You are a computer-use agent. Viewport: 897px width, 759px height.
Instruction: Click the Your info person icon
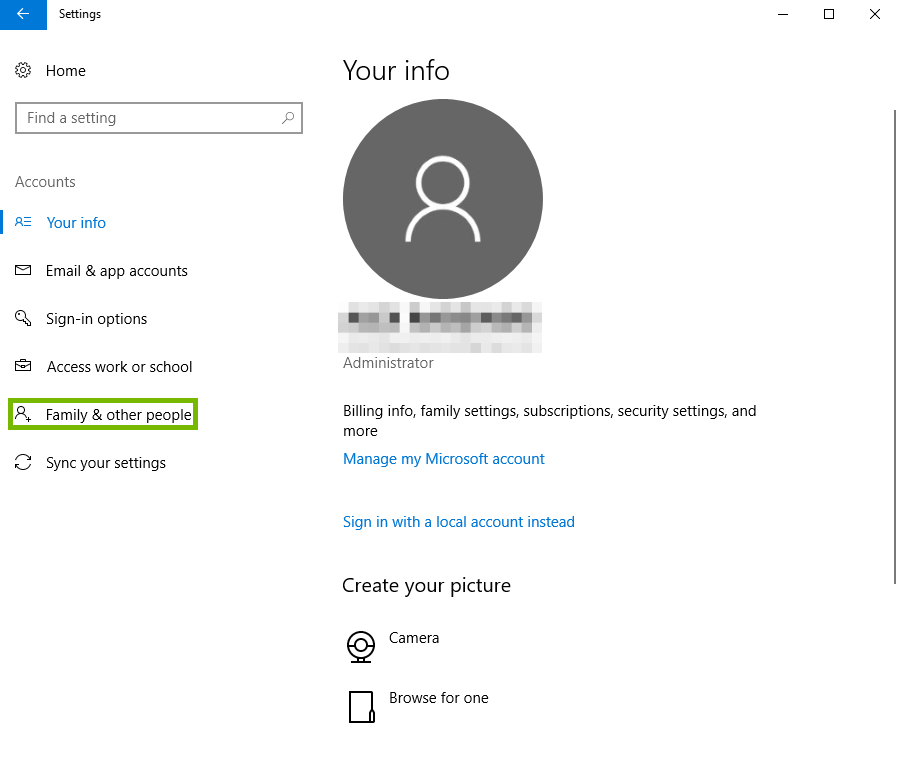coord(23,222)
